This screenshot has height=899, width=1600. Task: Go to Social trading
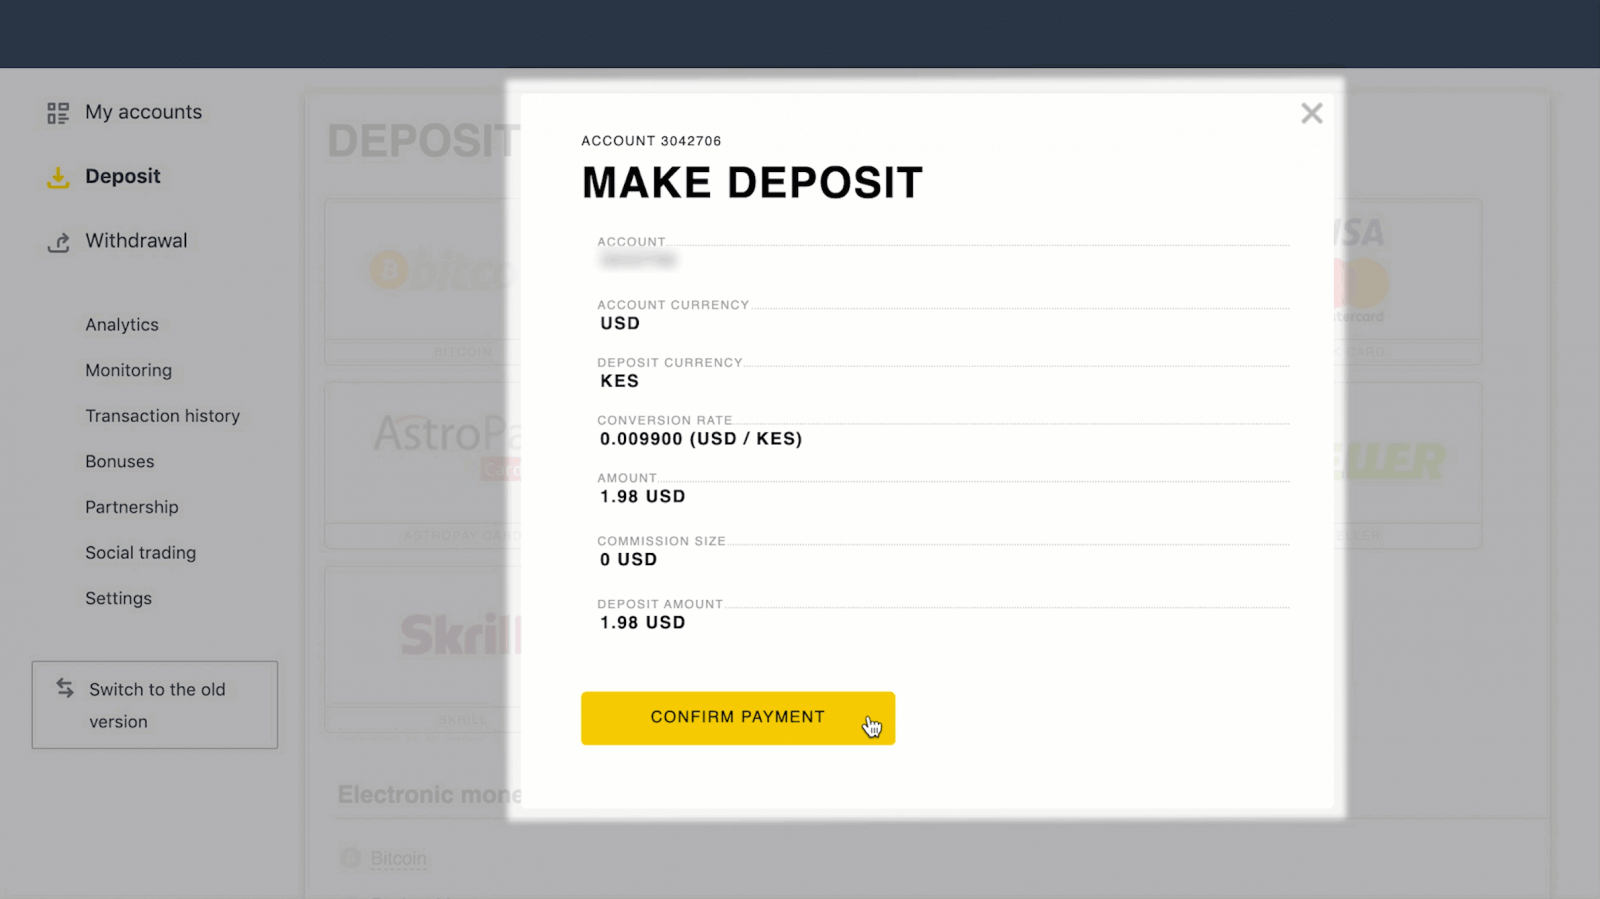point(141,553)
